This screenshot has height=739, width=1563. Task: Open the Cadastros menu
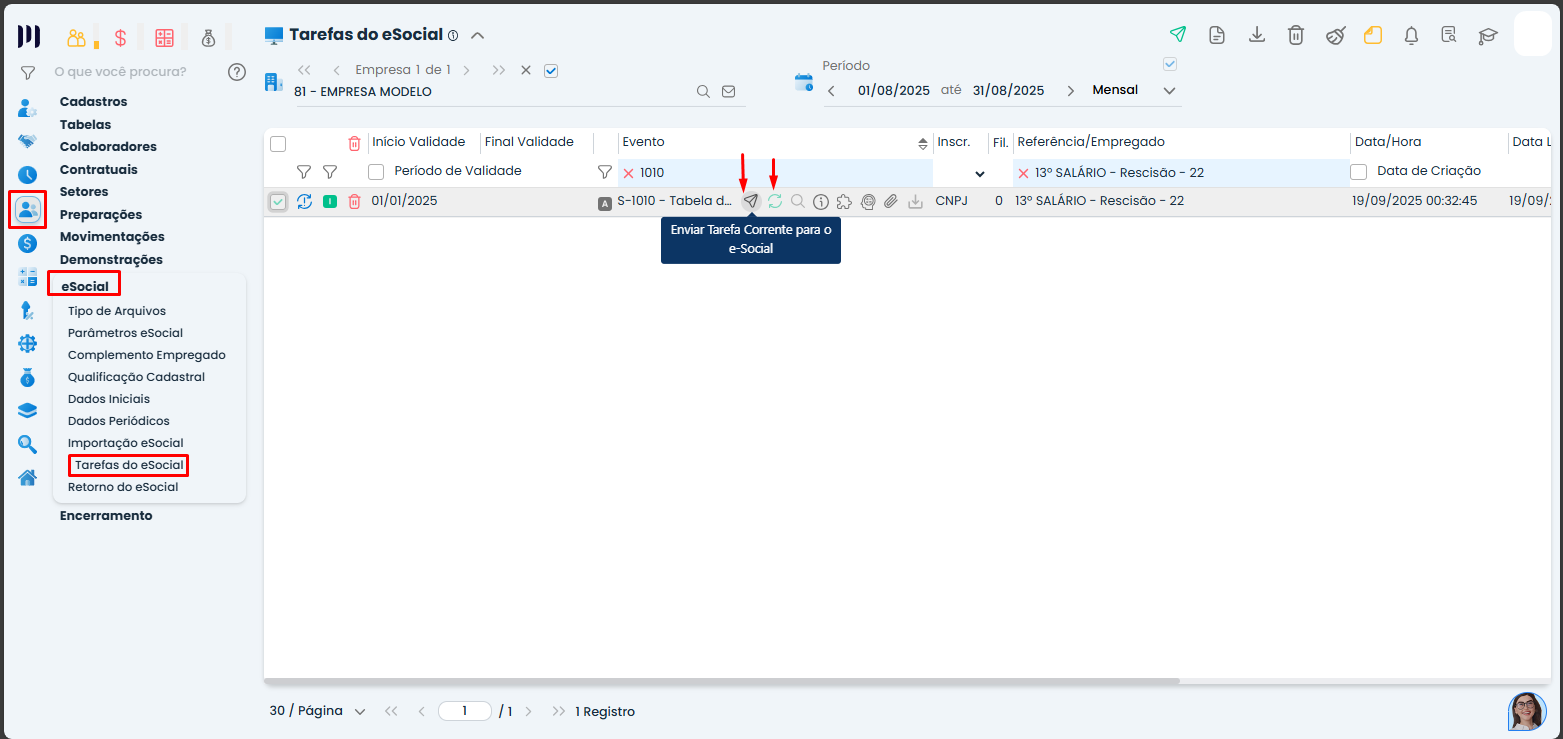tap(93, 101)
